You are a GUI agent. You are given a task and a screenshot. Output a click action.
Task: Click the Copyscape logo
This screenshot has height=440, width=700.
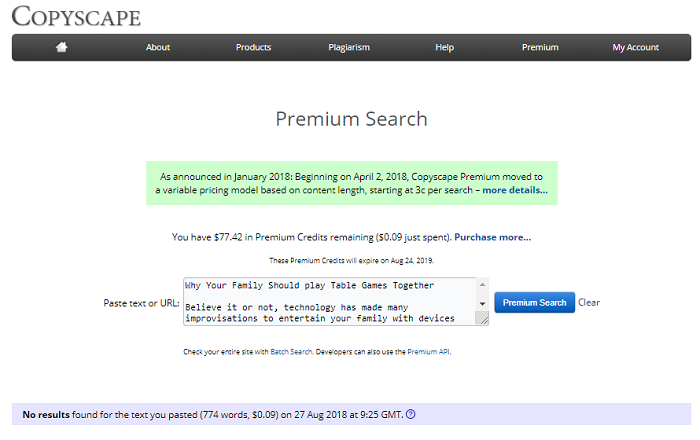tap(76, 17)
